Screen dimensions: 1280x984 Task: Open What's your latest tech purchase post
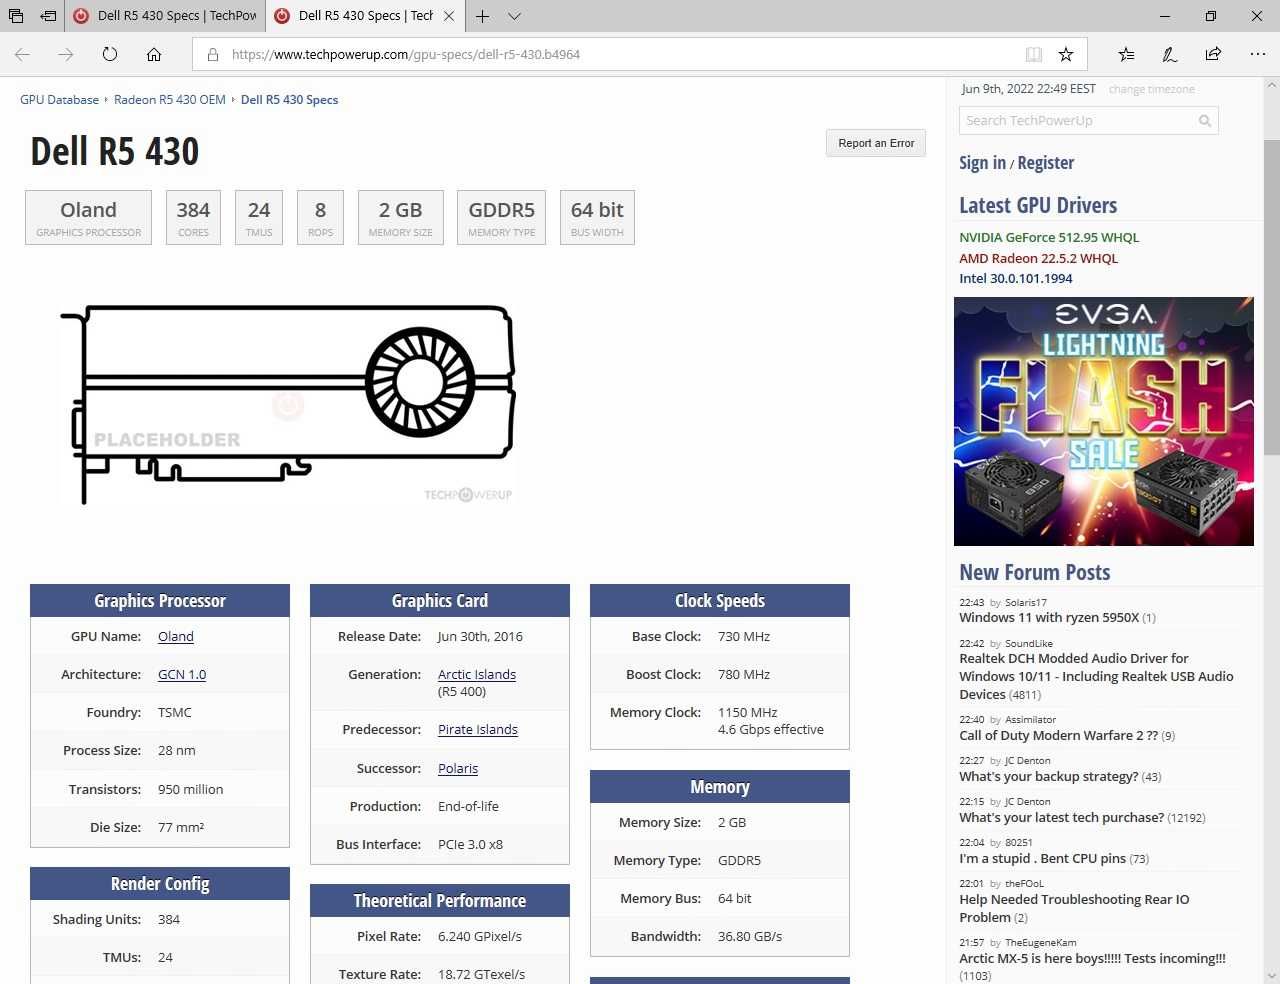point(1062,818)
